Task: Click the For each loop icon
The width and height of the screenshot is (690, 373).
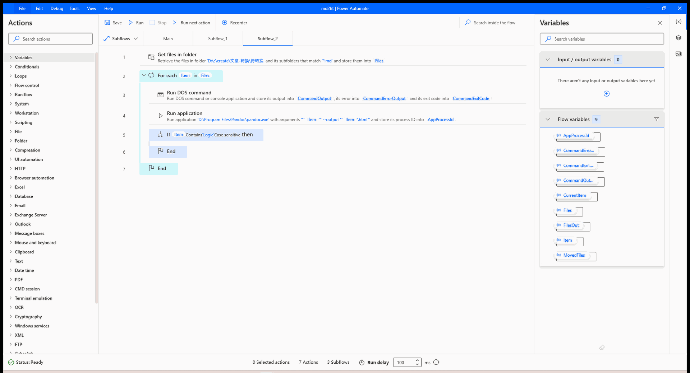Action: coord(151,76)
